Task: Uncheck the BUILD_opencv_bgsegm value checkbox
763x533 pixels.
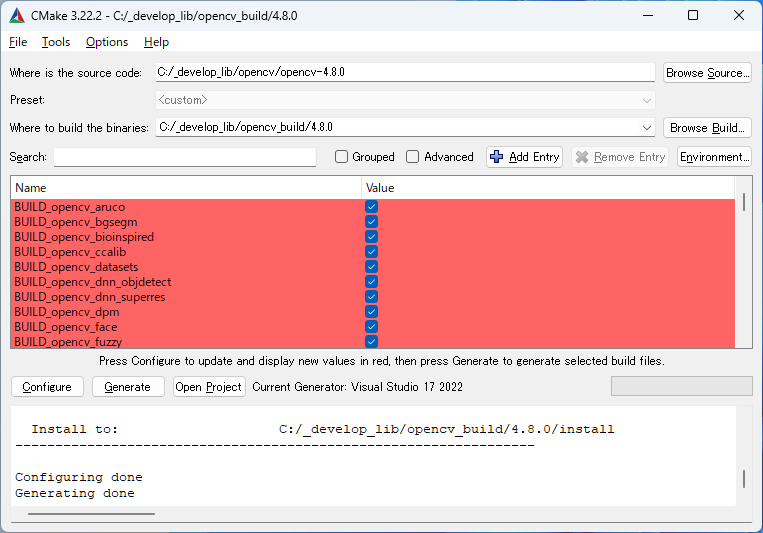Action: point(371,221)
